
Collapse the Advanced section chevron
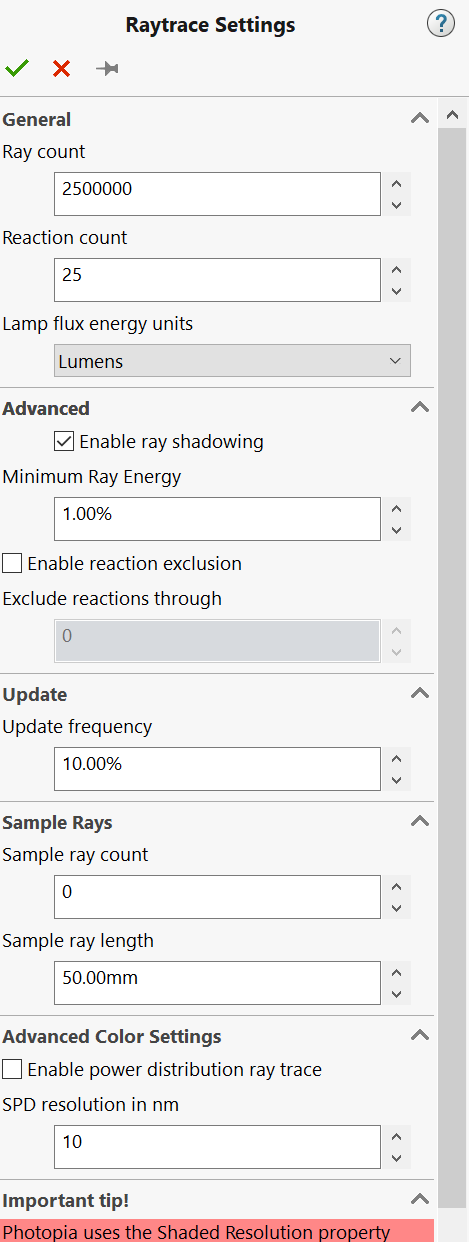click(420, 407)
